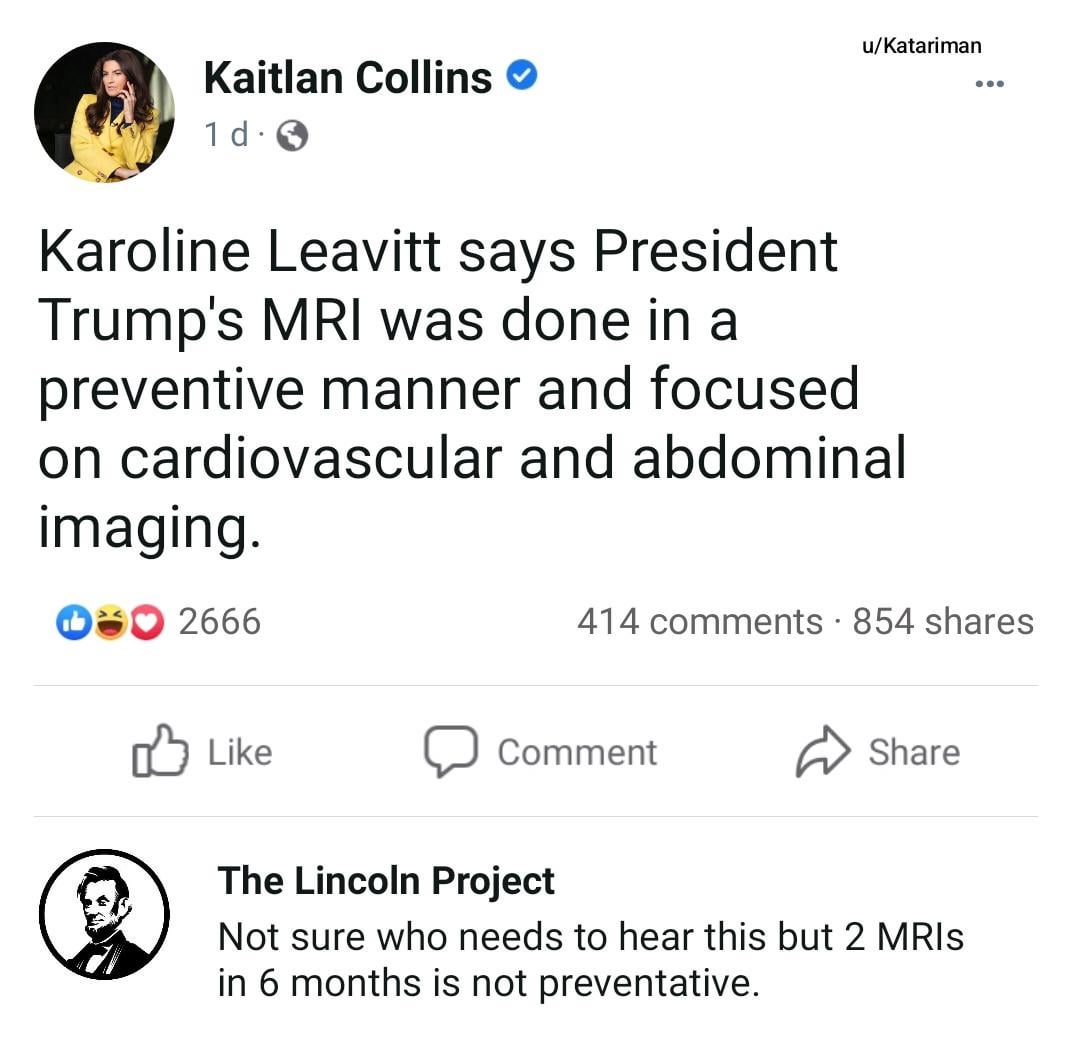
Task: Click the red heart reaction emoji
Action: click(x=148, y=622)
